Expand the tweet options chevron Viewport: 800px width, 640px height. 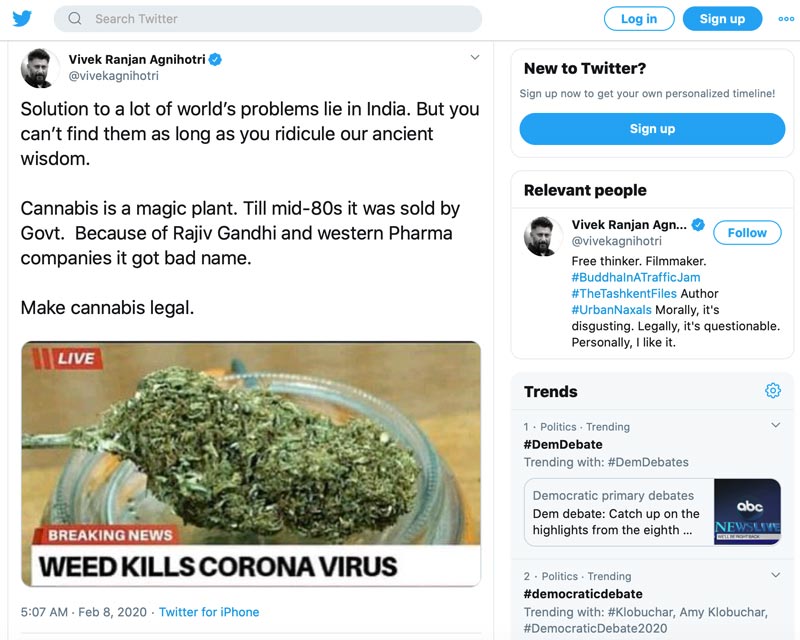[x=475, y=58]
